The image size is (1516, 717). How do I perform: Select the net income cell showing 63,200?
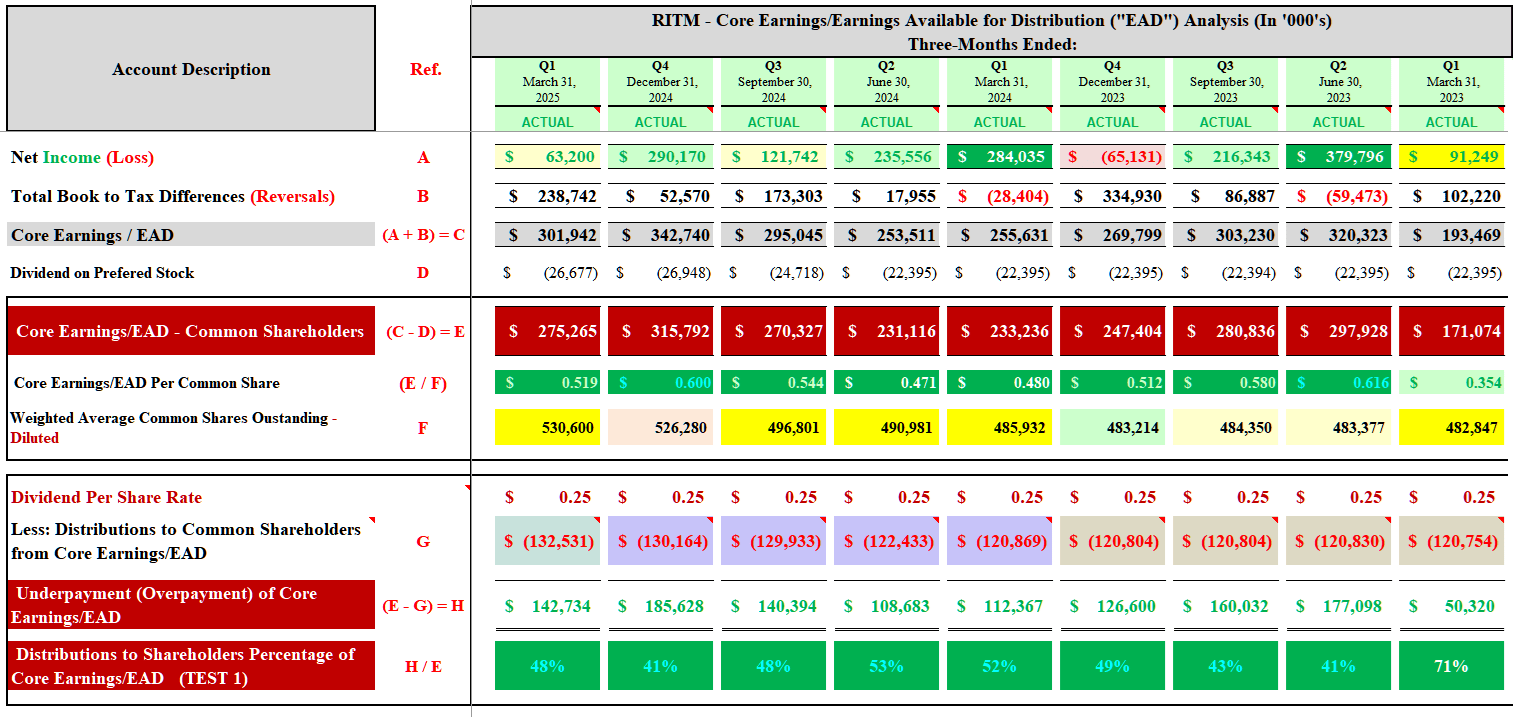pyautogui.click(x=548, y=157)
